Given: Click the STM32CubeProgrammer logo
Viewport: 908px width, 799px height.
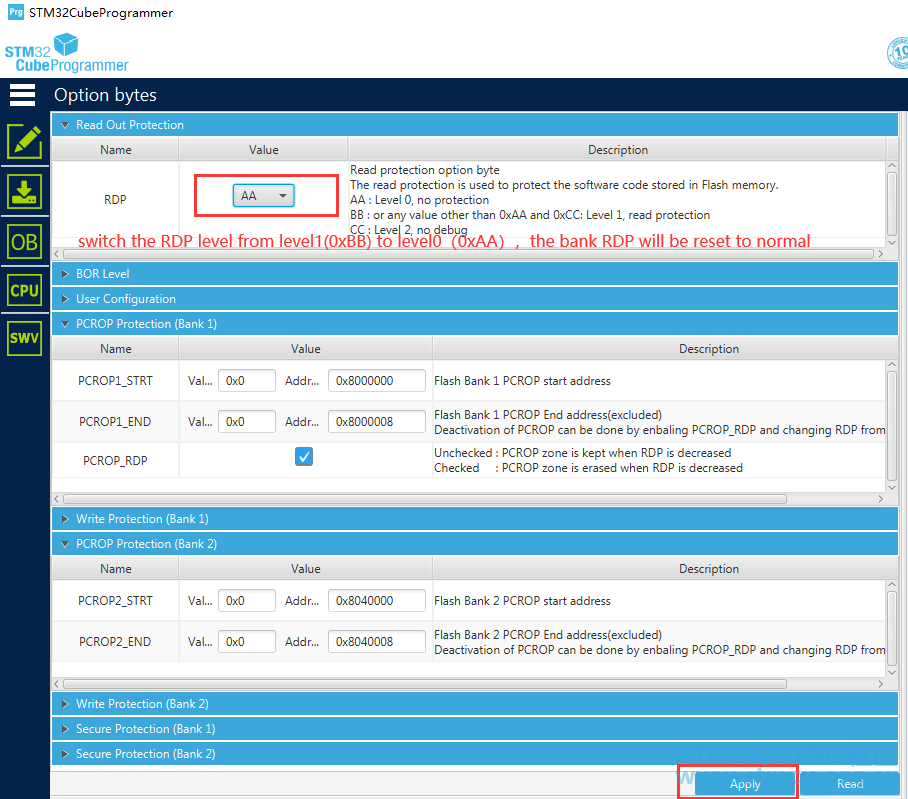Looking at the screenshot, I should [x=66, y=53].
